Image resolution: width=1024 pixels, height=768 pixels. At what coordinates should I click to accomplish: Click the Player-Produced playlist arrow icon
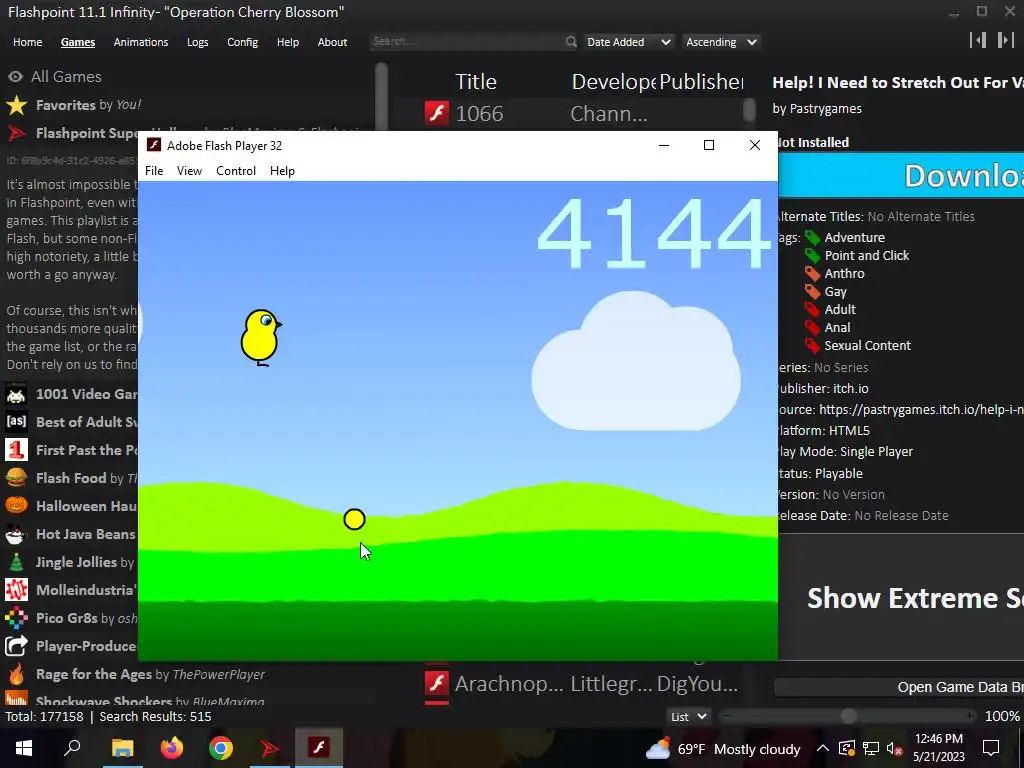pyautogui.click(x=16, y=646)
